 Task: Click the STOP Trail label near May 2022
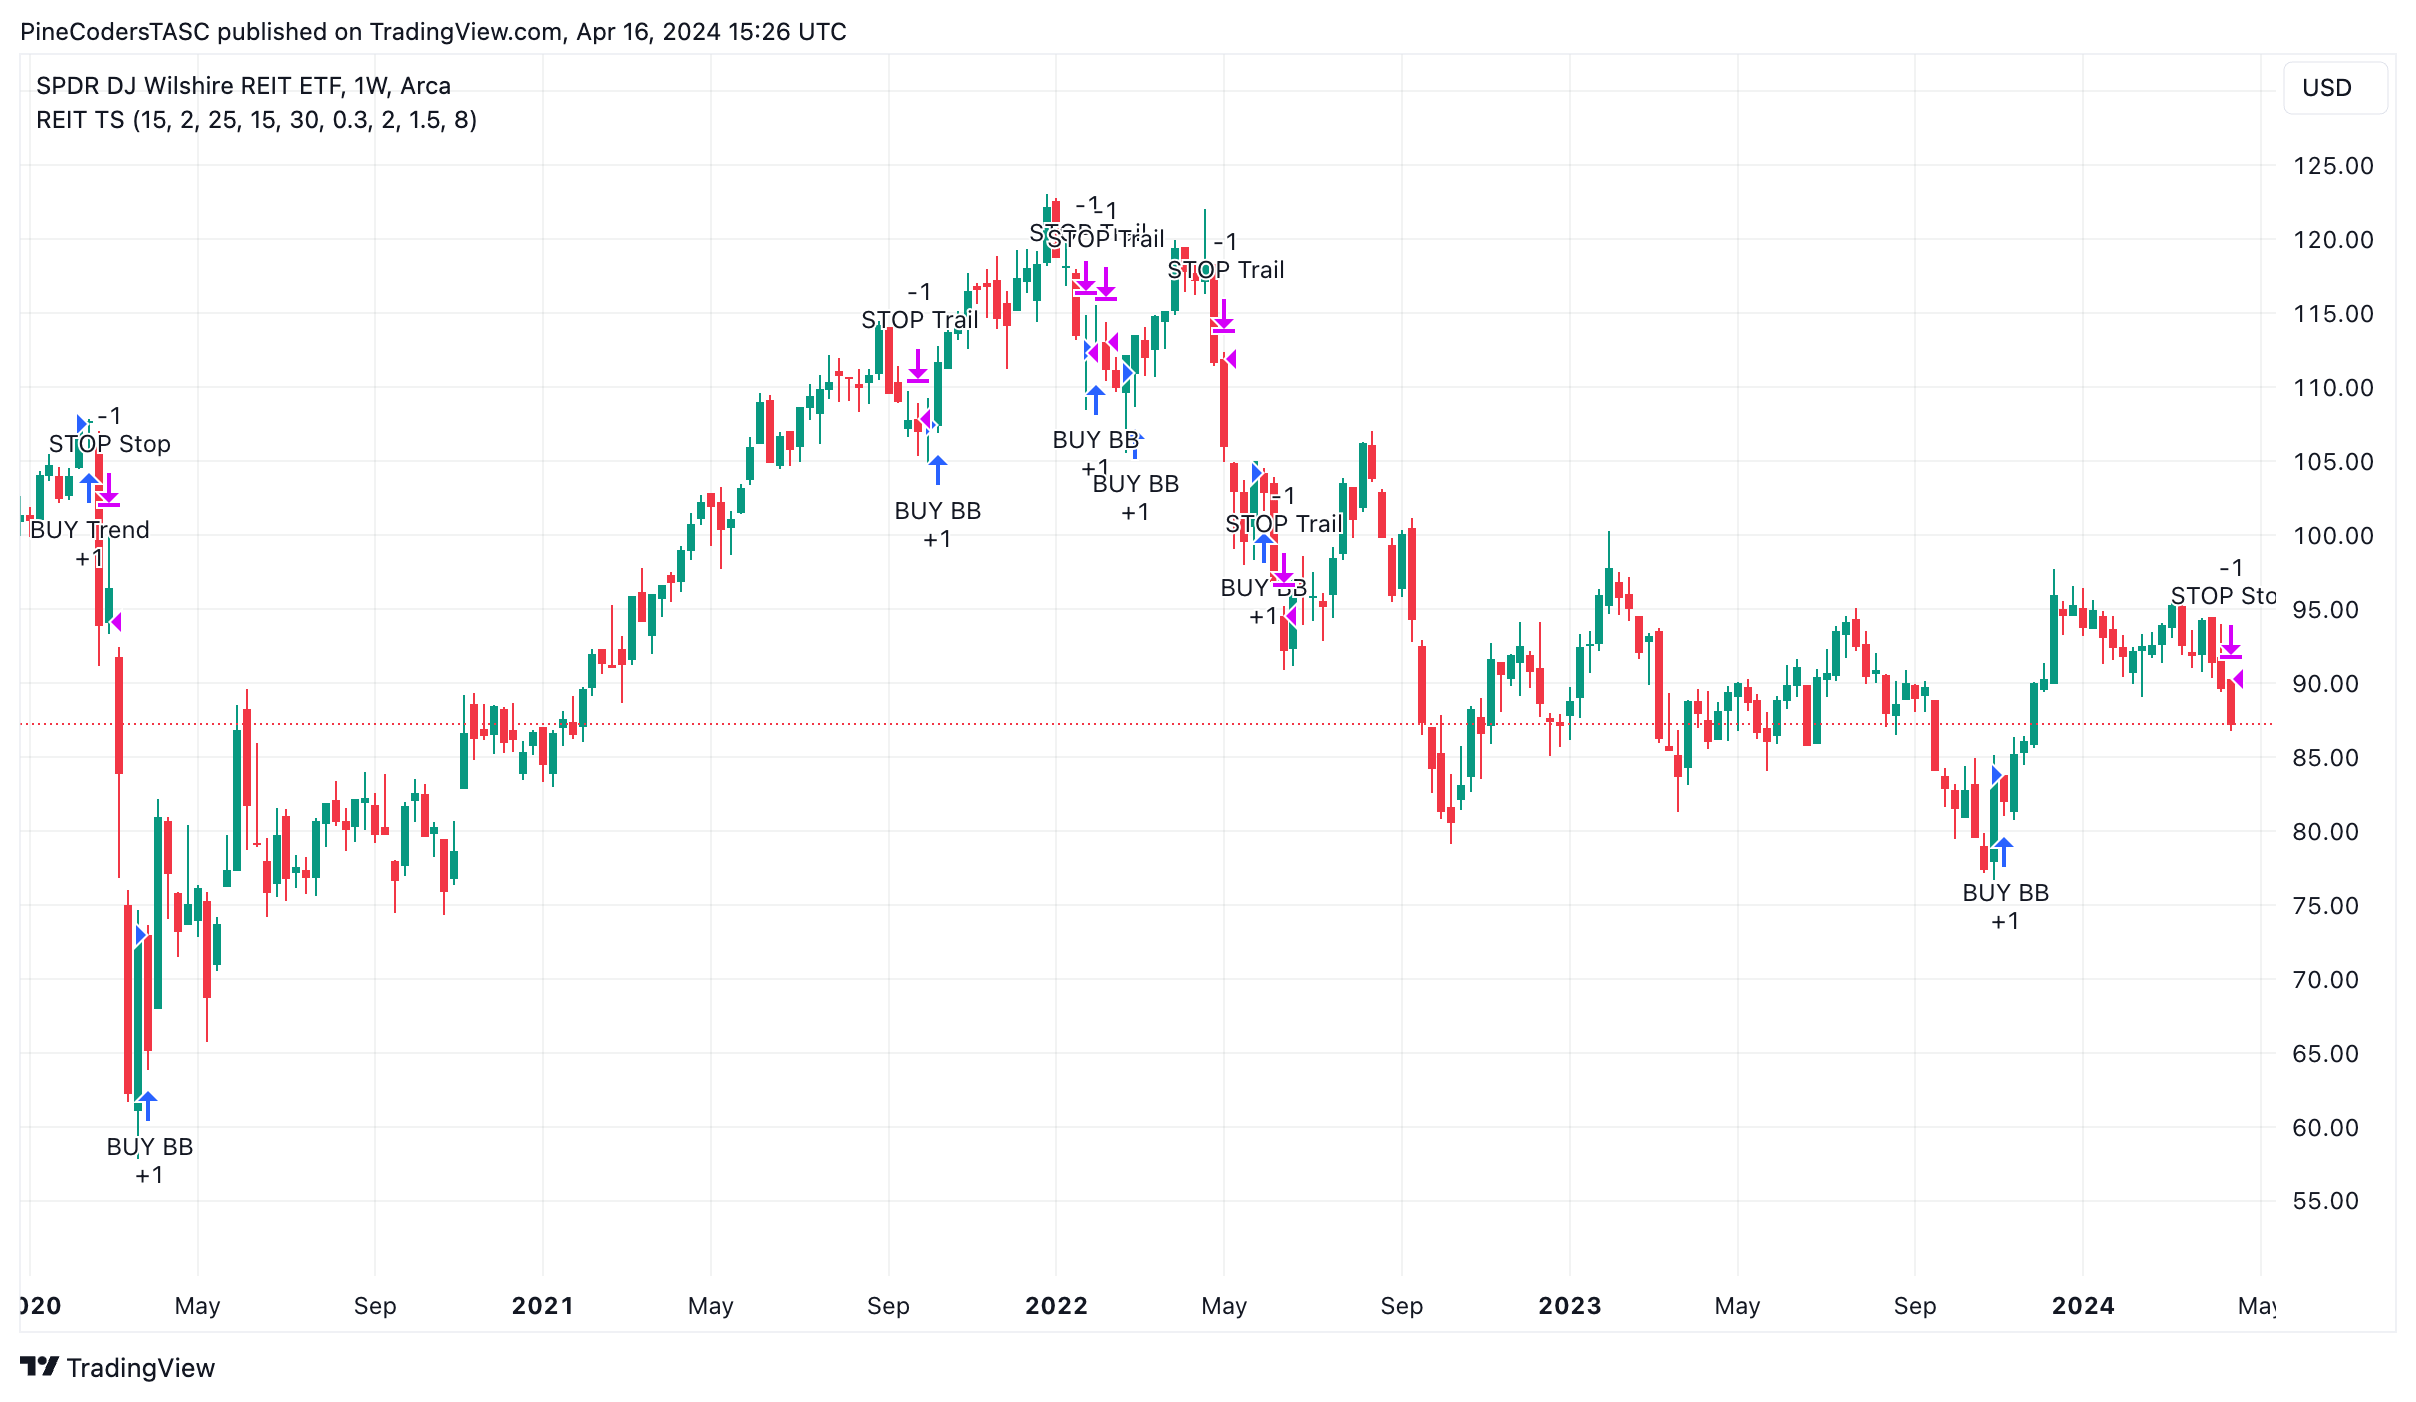tap(1226, 270)
